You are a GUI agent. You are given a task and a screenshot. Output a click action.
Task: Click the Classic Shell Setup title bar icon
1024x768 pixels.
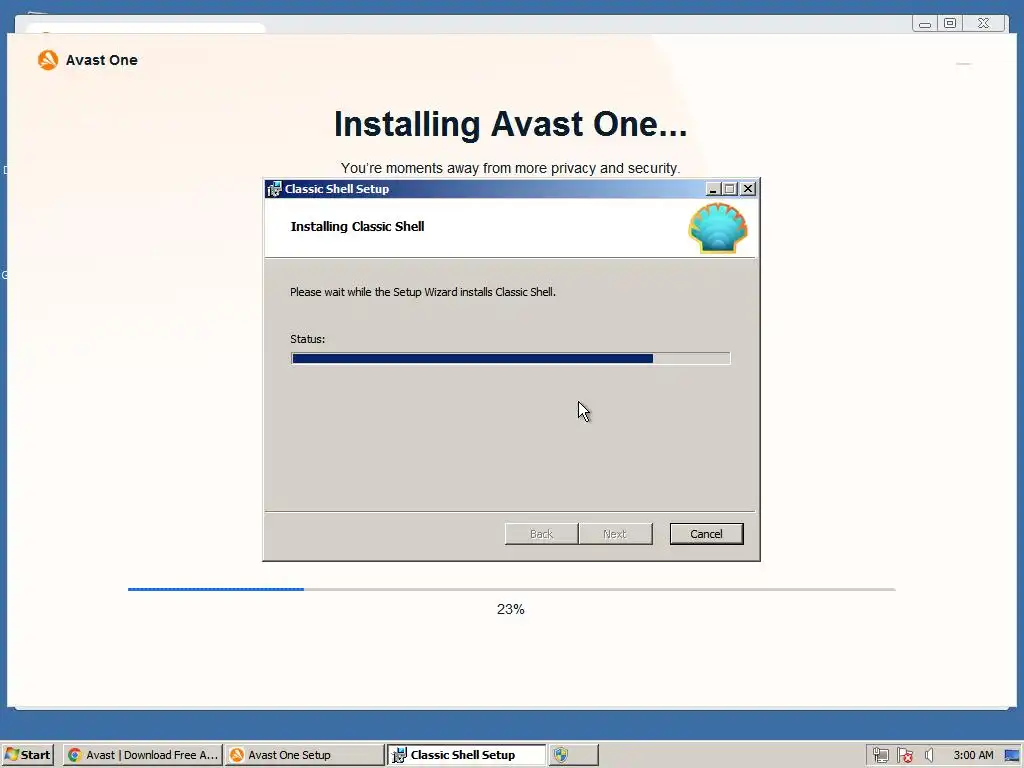tap(274, 189)
